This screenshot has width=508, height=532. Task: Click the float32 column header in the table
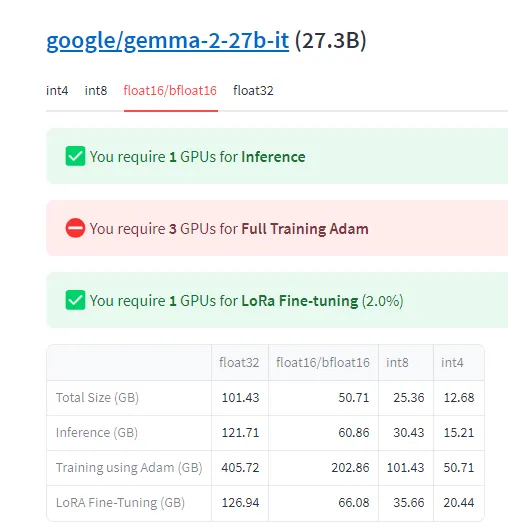coord(239,362)
